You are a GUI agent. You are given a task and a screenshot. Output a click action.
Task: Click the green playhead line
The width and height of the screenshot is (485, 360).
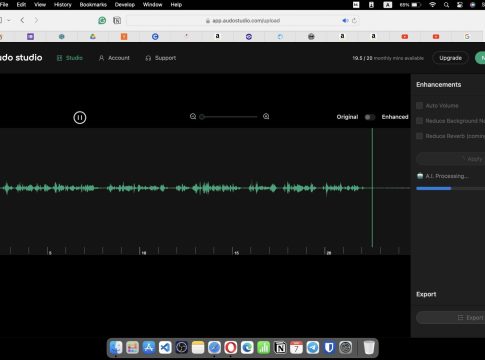(x=372, y=188)
